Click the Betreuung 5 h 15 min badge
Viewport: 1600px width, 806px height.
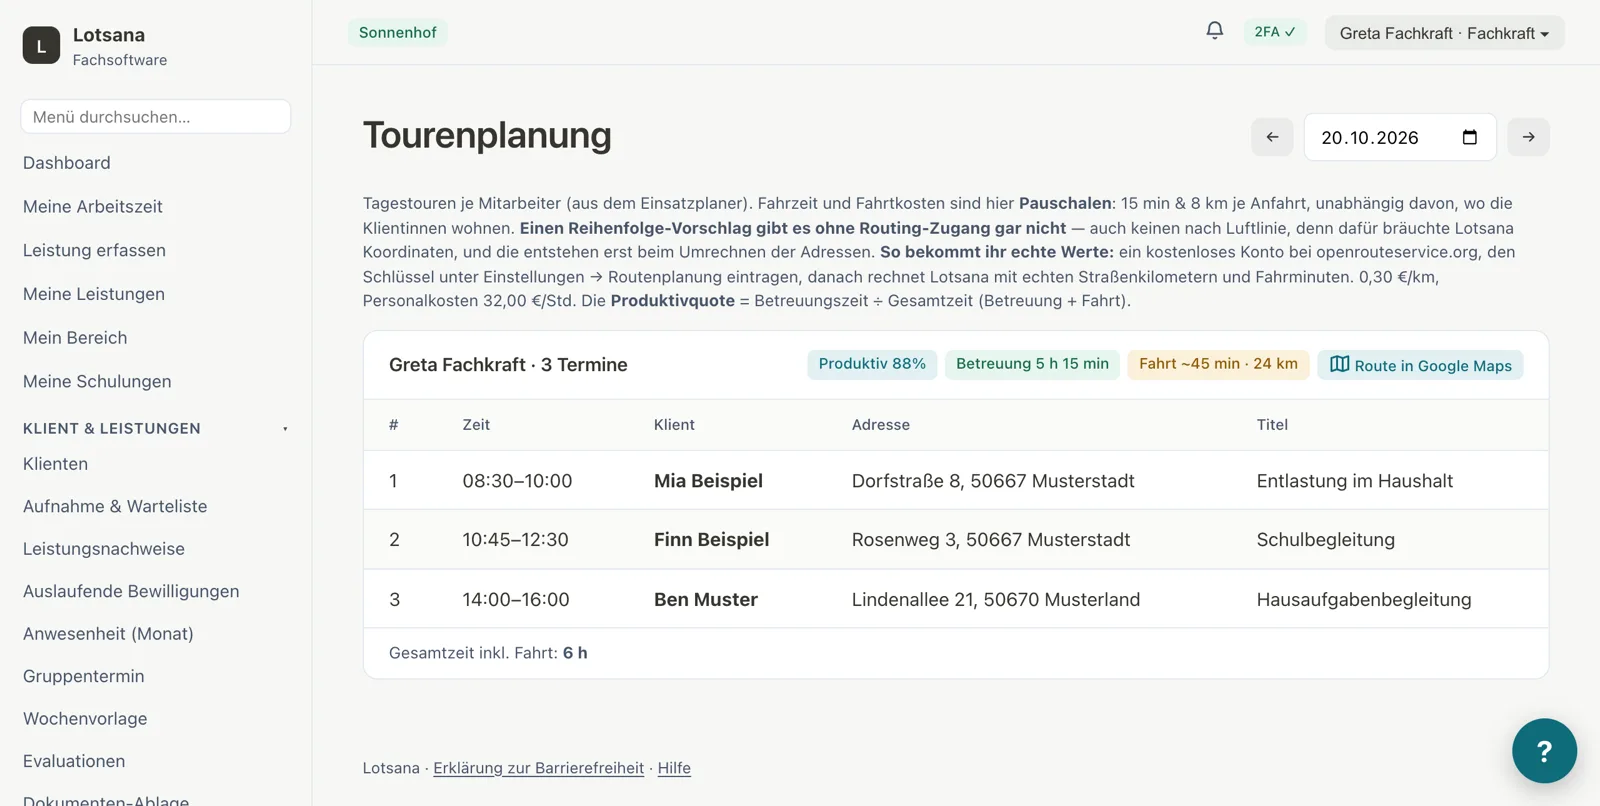[x=1032, y=364]
